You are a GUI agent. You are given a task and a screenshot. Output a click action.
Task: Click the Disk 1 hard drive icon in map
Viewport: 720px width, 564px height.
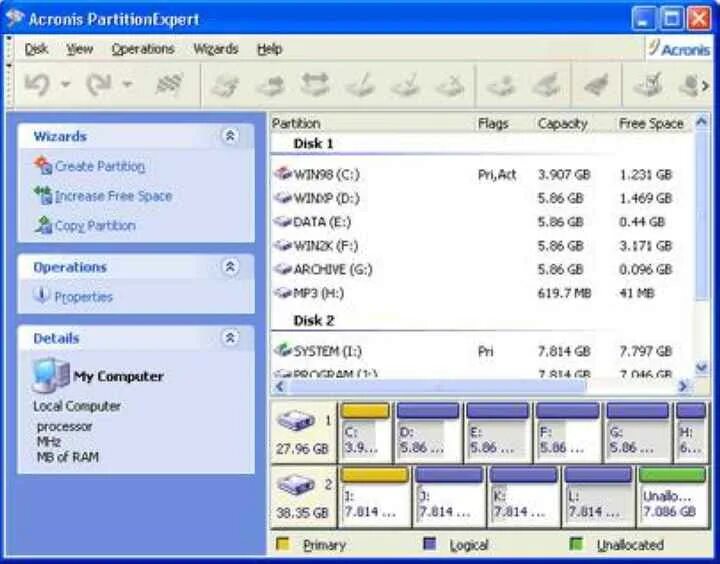pyautogui.click(x=297, y=420)
